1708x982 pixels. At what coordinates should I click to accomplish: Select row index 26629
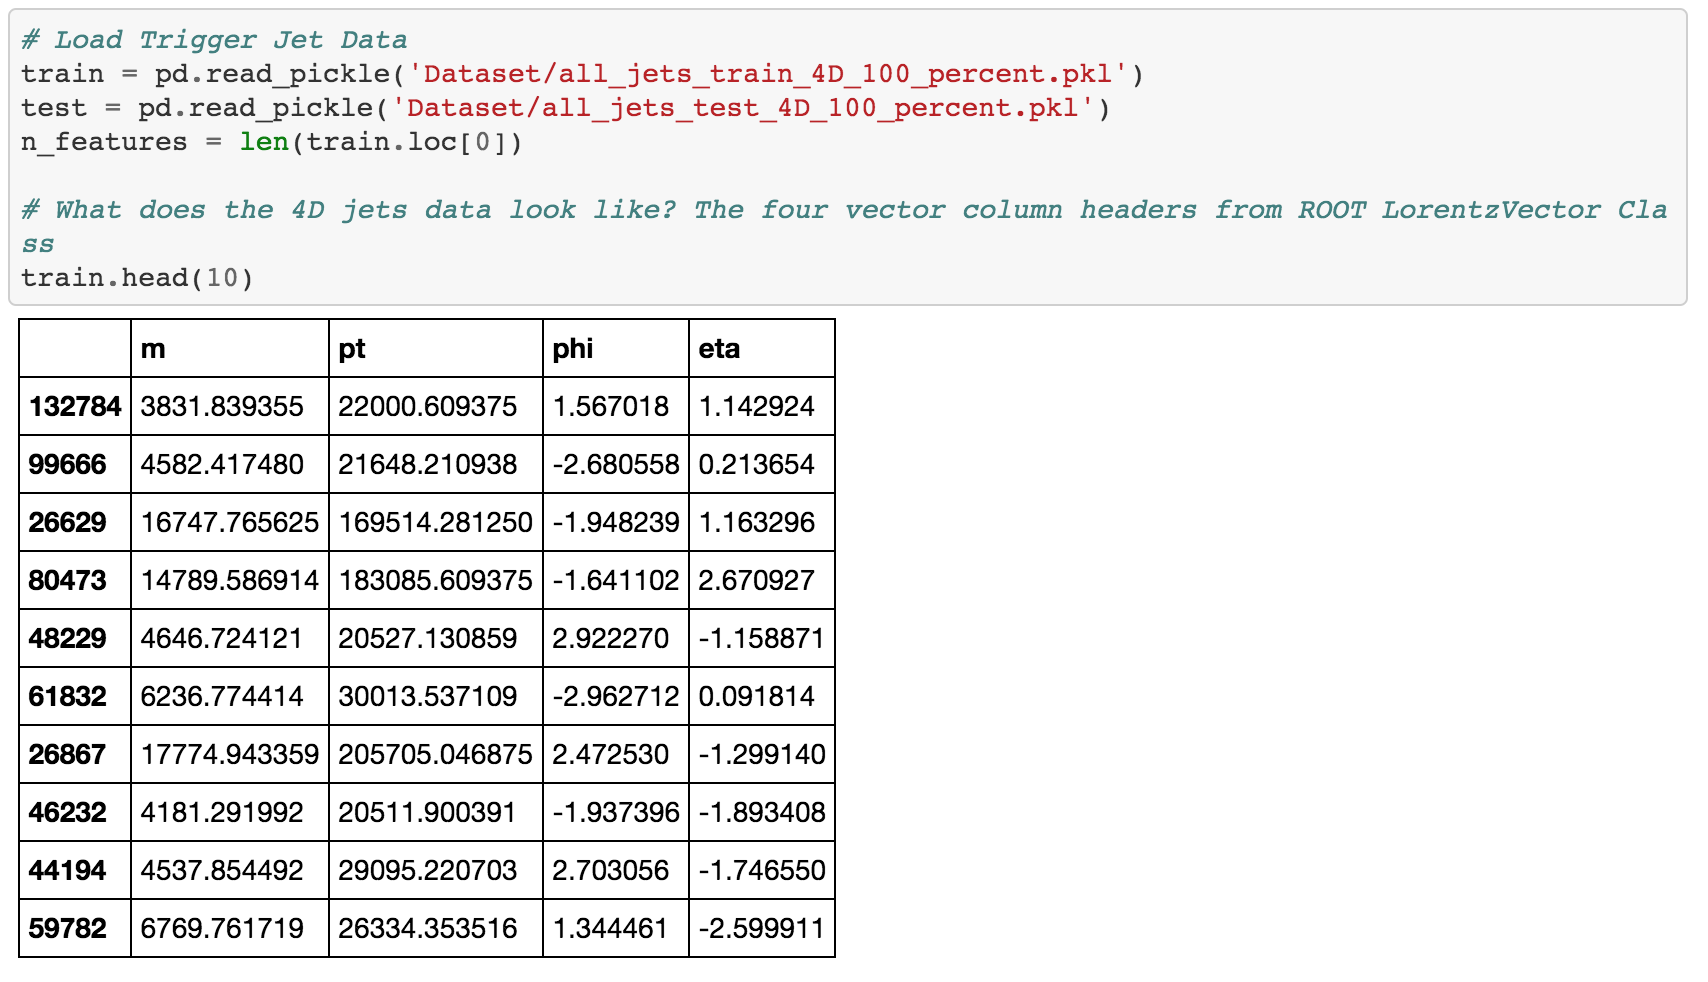(x=67, y=522)
